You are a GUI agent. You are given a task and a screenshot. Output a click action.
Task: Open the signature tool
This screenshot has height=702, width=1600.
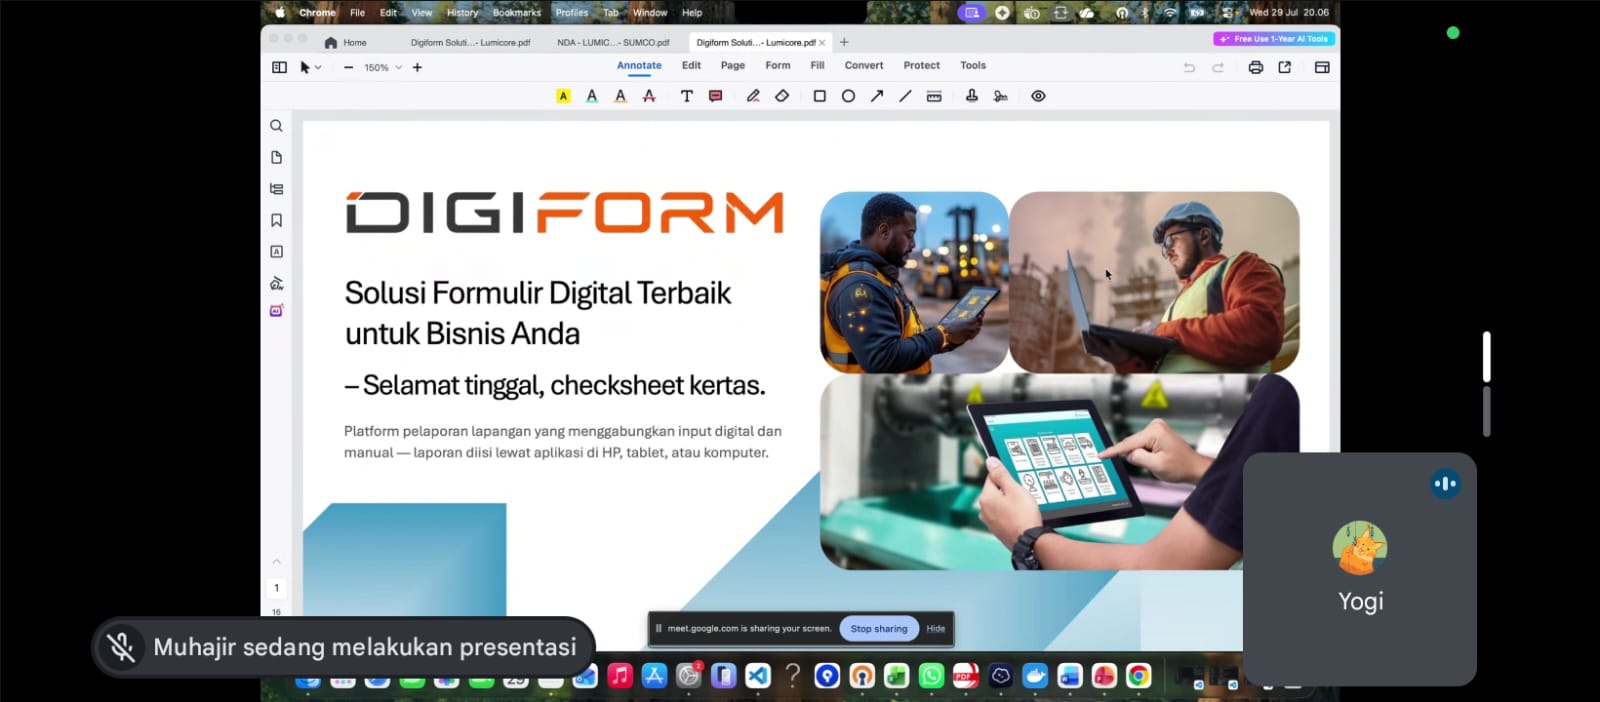click(x=1000, y=96)
